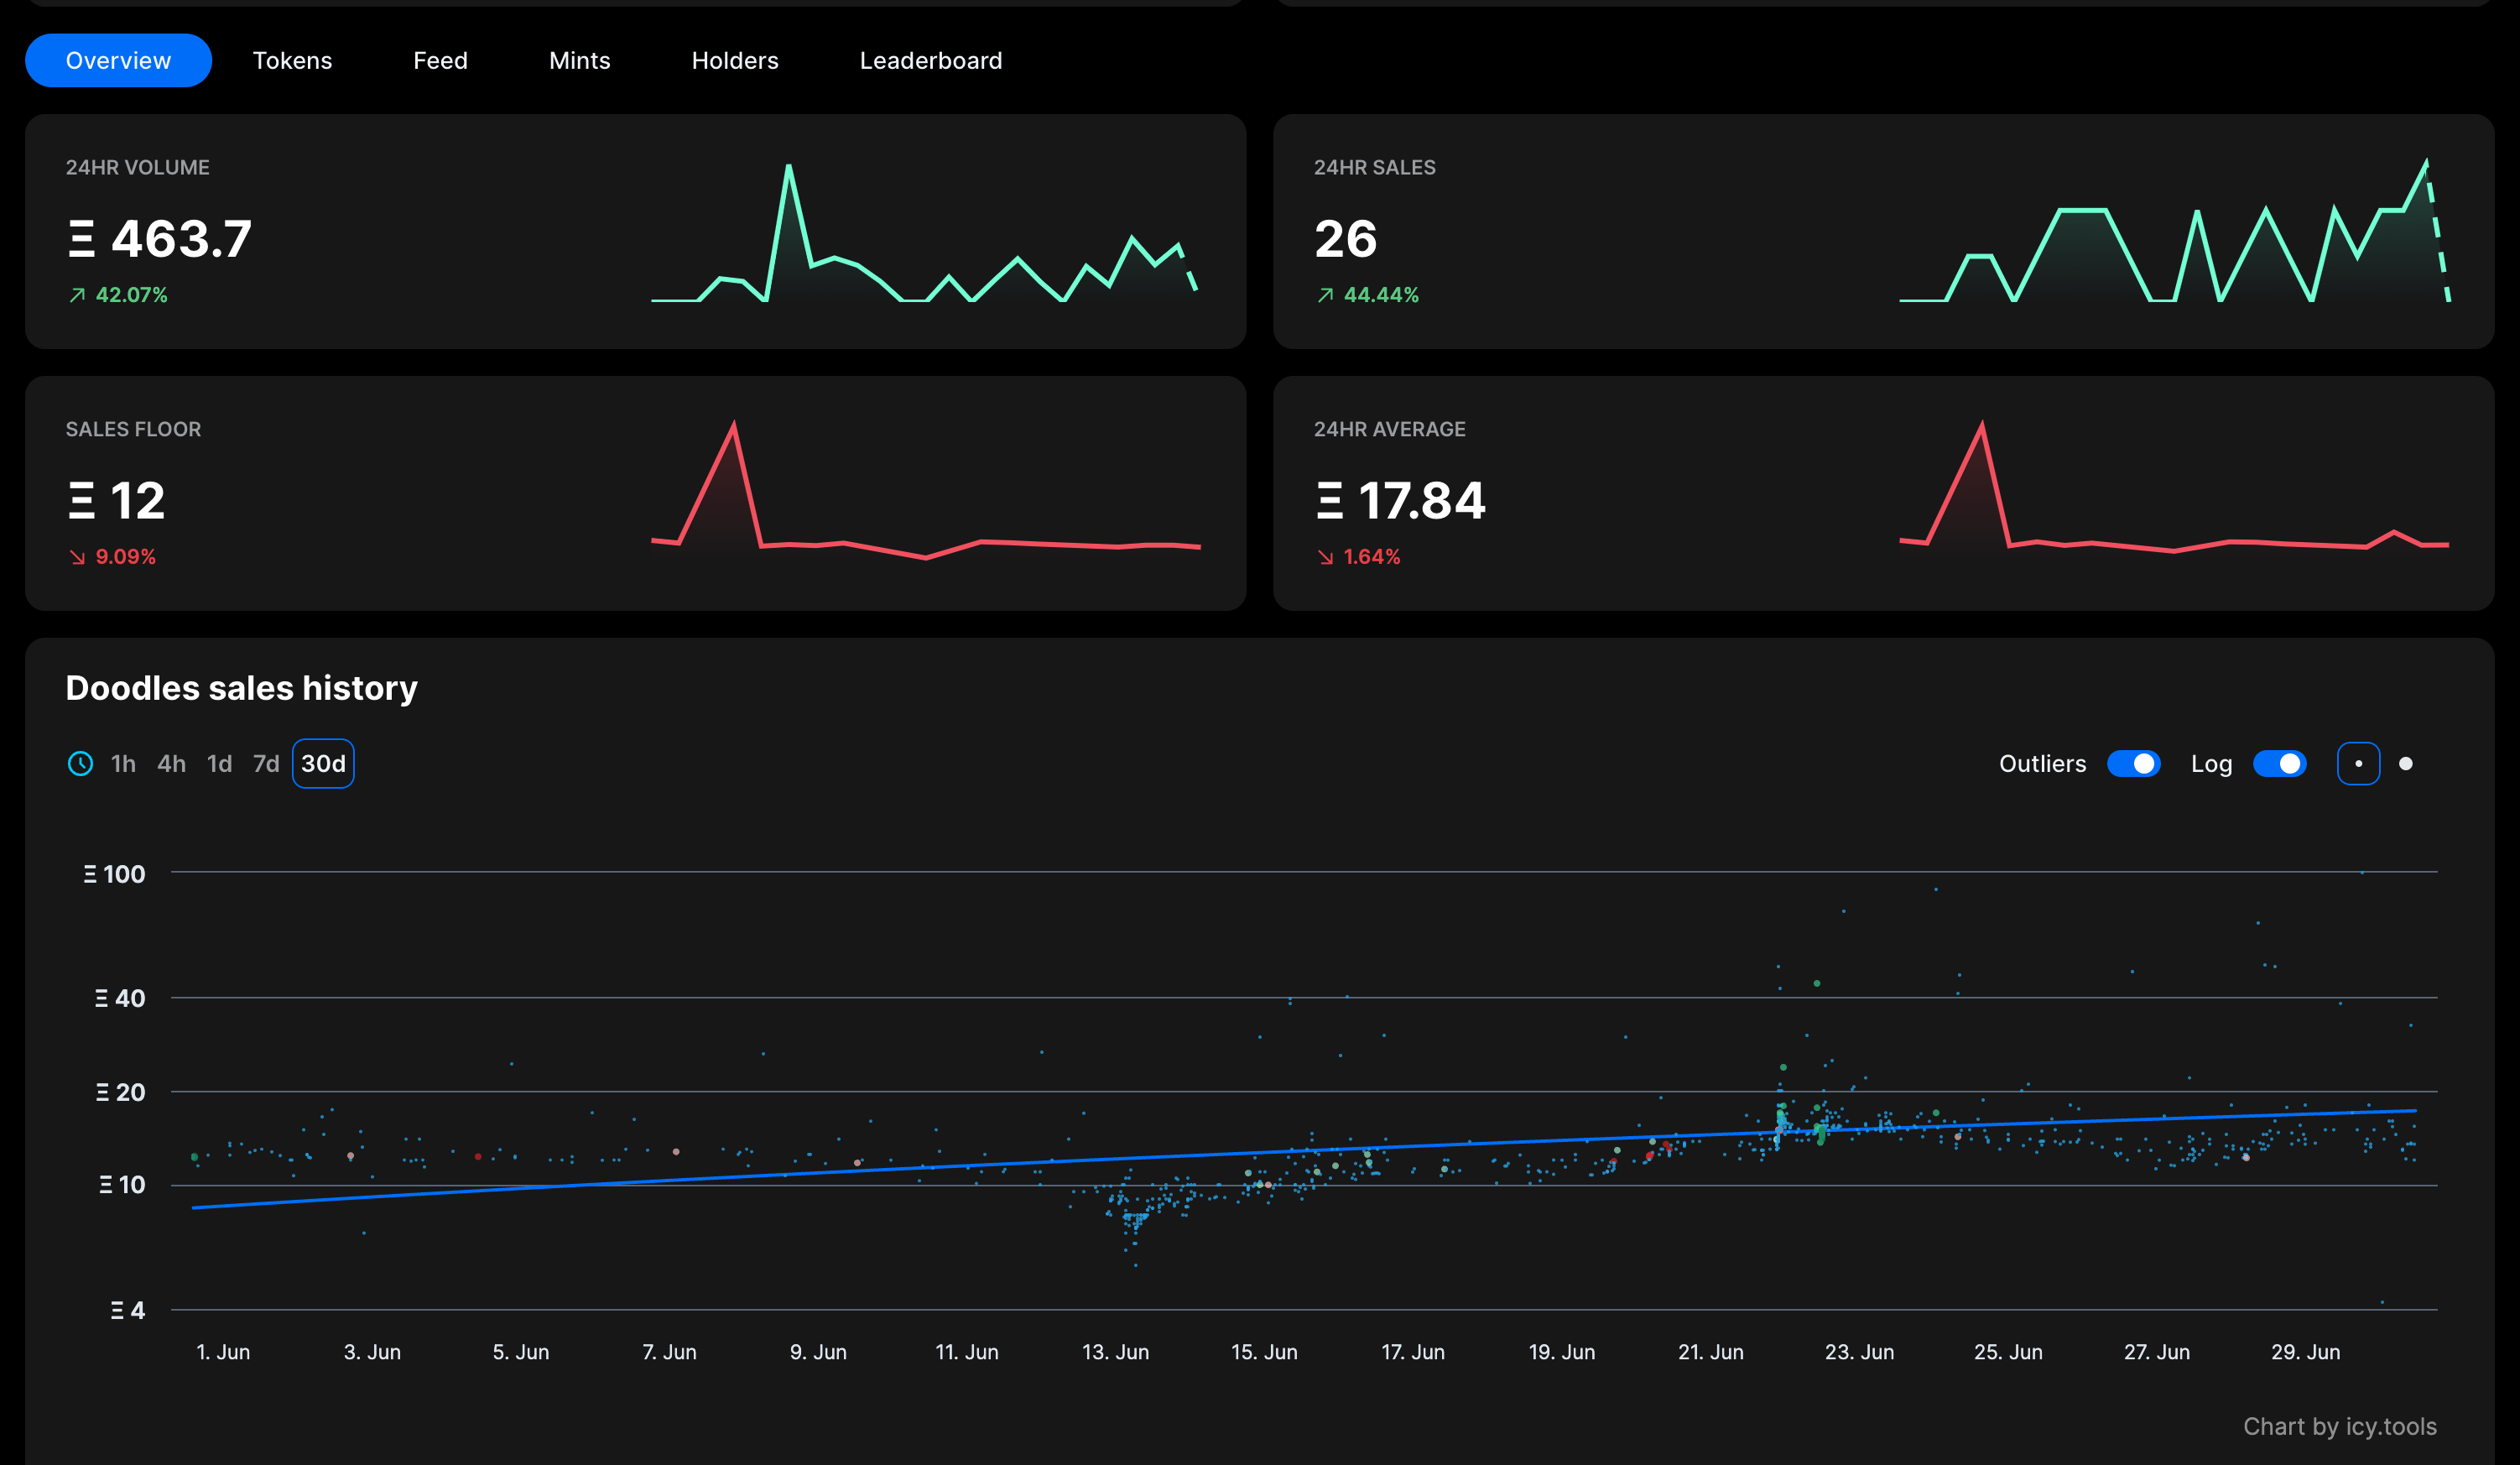Open the 24HR Volume sparkline chart
Viewport: 2520px width, 1465px height.
coord(925,232)
